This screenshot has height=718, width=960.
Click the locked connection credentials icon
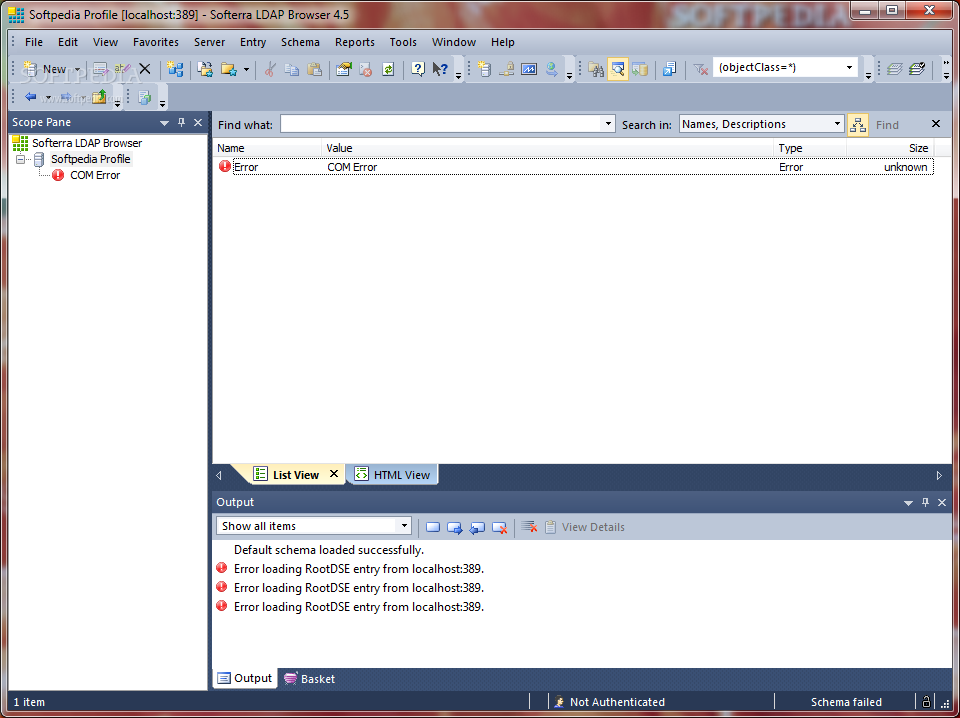pos(506,69)
